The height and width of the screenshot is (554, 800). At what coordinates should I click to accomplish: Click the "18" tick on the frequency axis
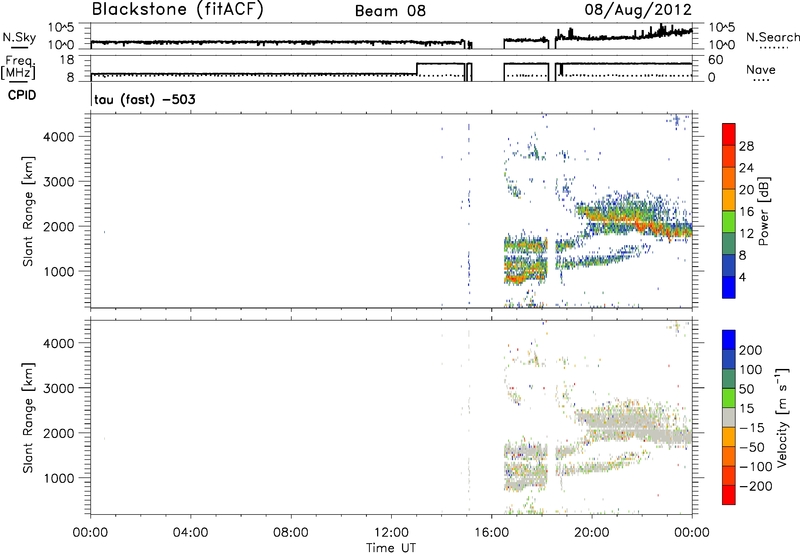67,60
